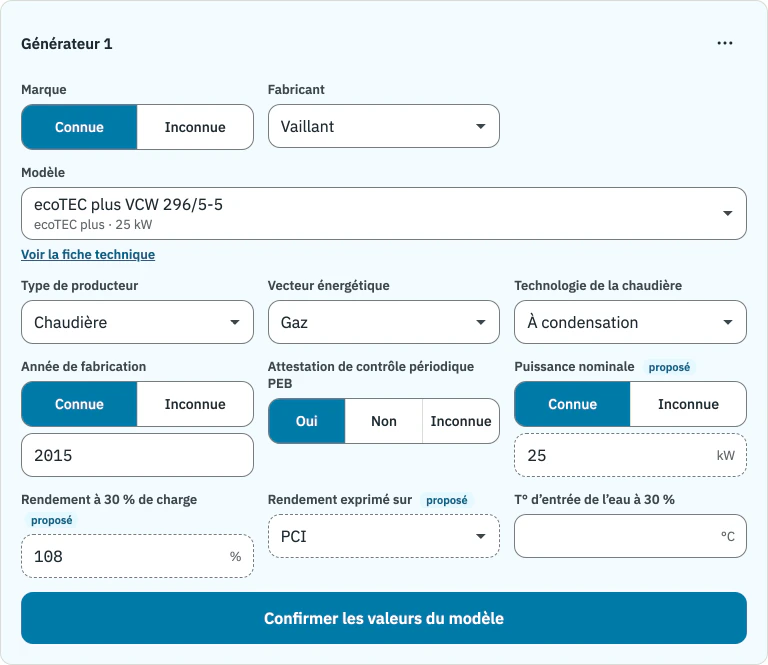Click the Rendement à 30 % field with 108
The width and height of the screenshot is (768, 665).
pos(137,556)
